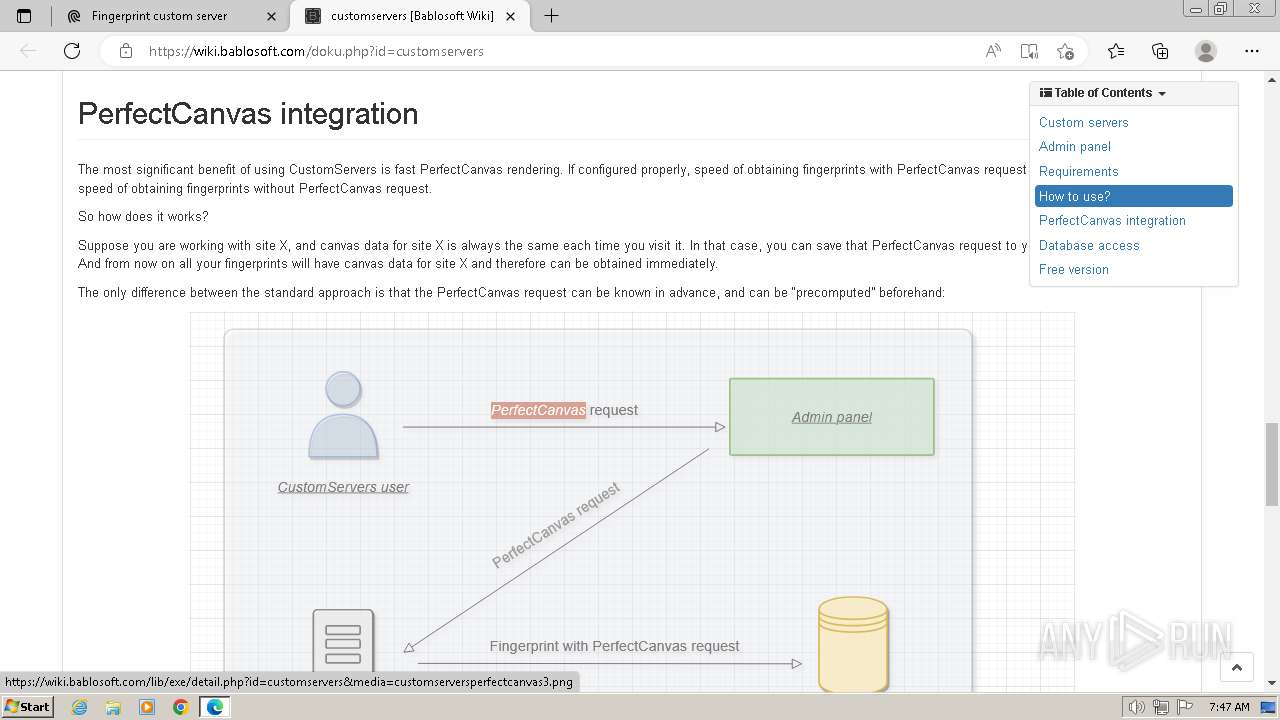Viewport: 1280px width, 720px height.
Task: Click the back to top arrow button
Action: click(1237, 667)
